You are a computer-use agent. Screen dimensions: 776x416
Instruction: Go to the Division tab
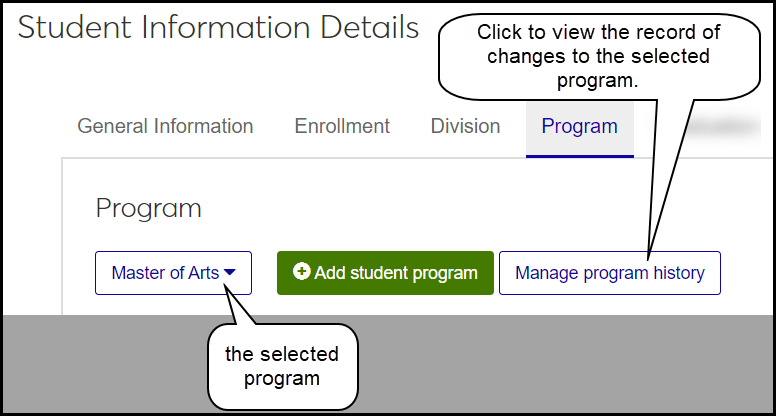pos(465,127)
